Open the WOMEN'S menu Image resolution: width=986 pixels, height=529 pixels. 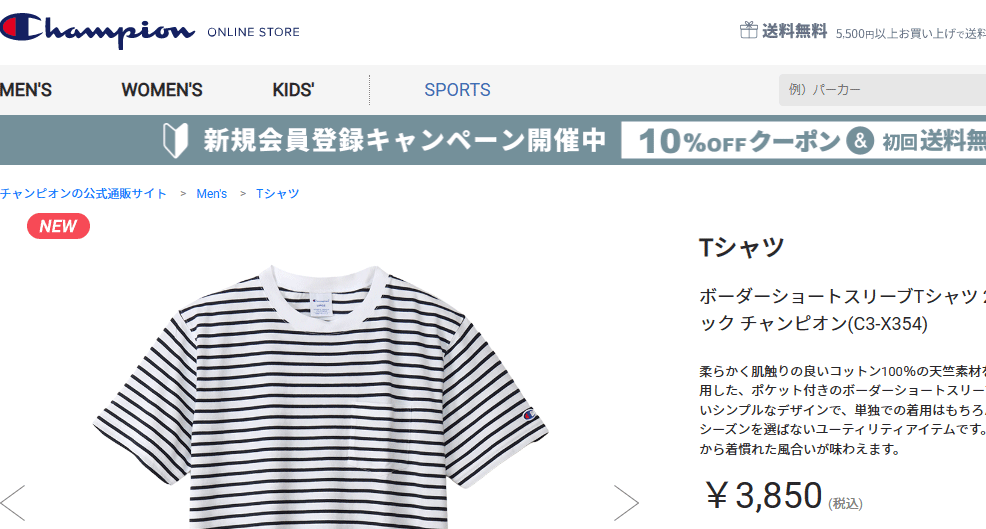point(162,90)
